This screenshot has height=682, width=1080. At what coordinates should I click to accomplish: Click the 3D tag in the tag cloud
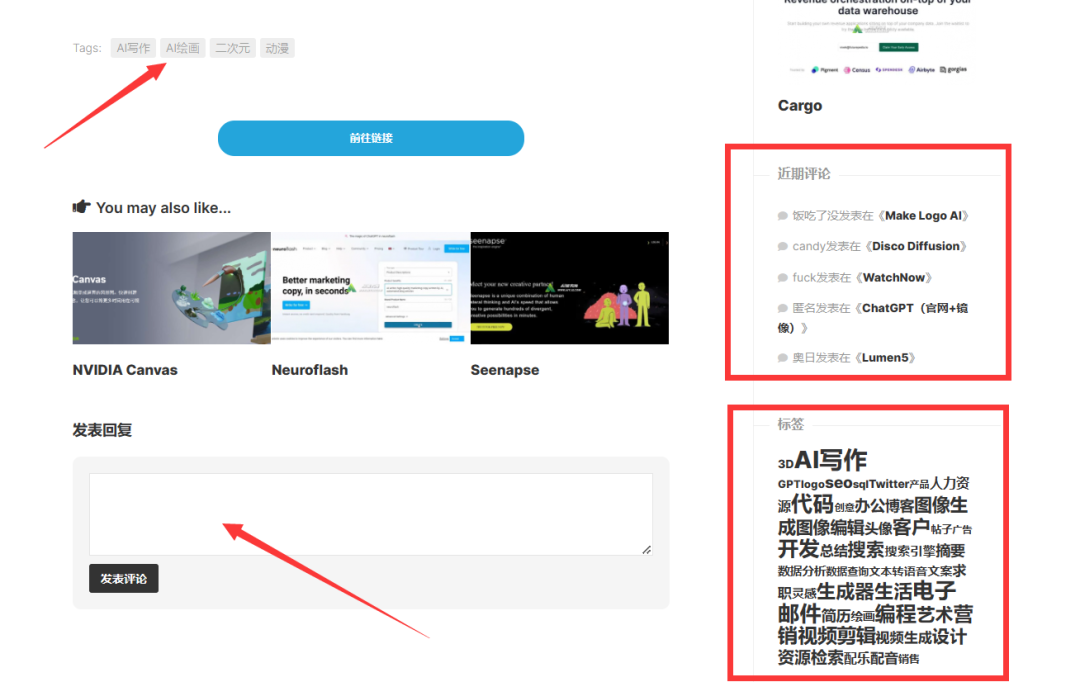tap(786, 464)
